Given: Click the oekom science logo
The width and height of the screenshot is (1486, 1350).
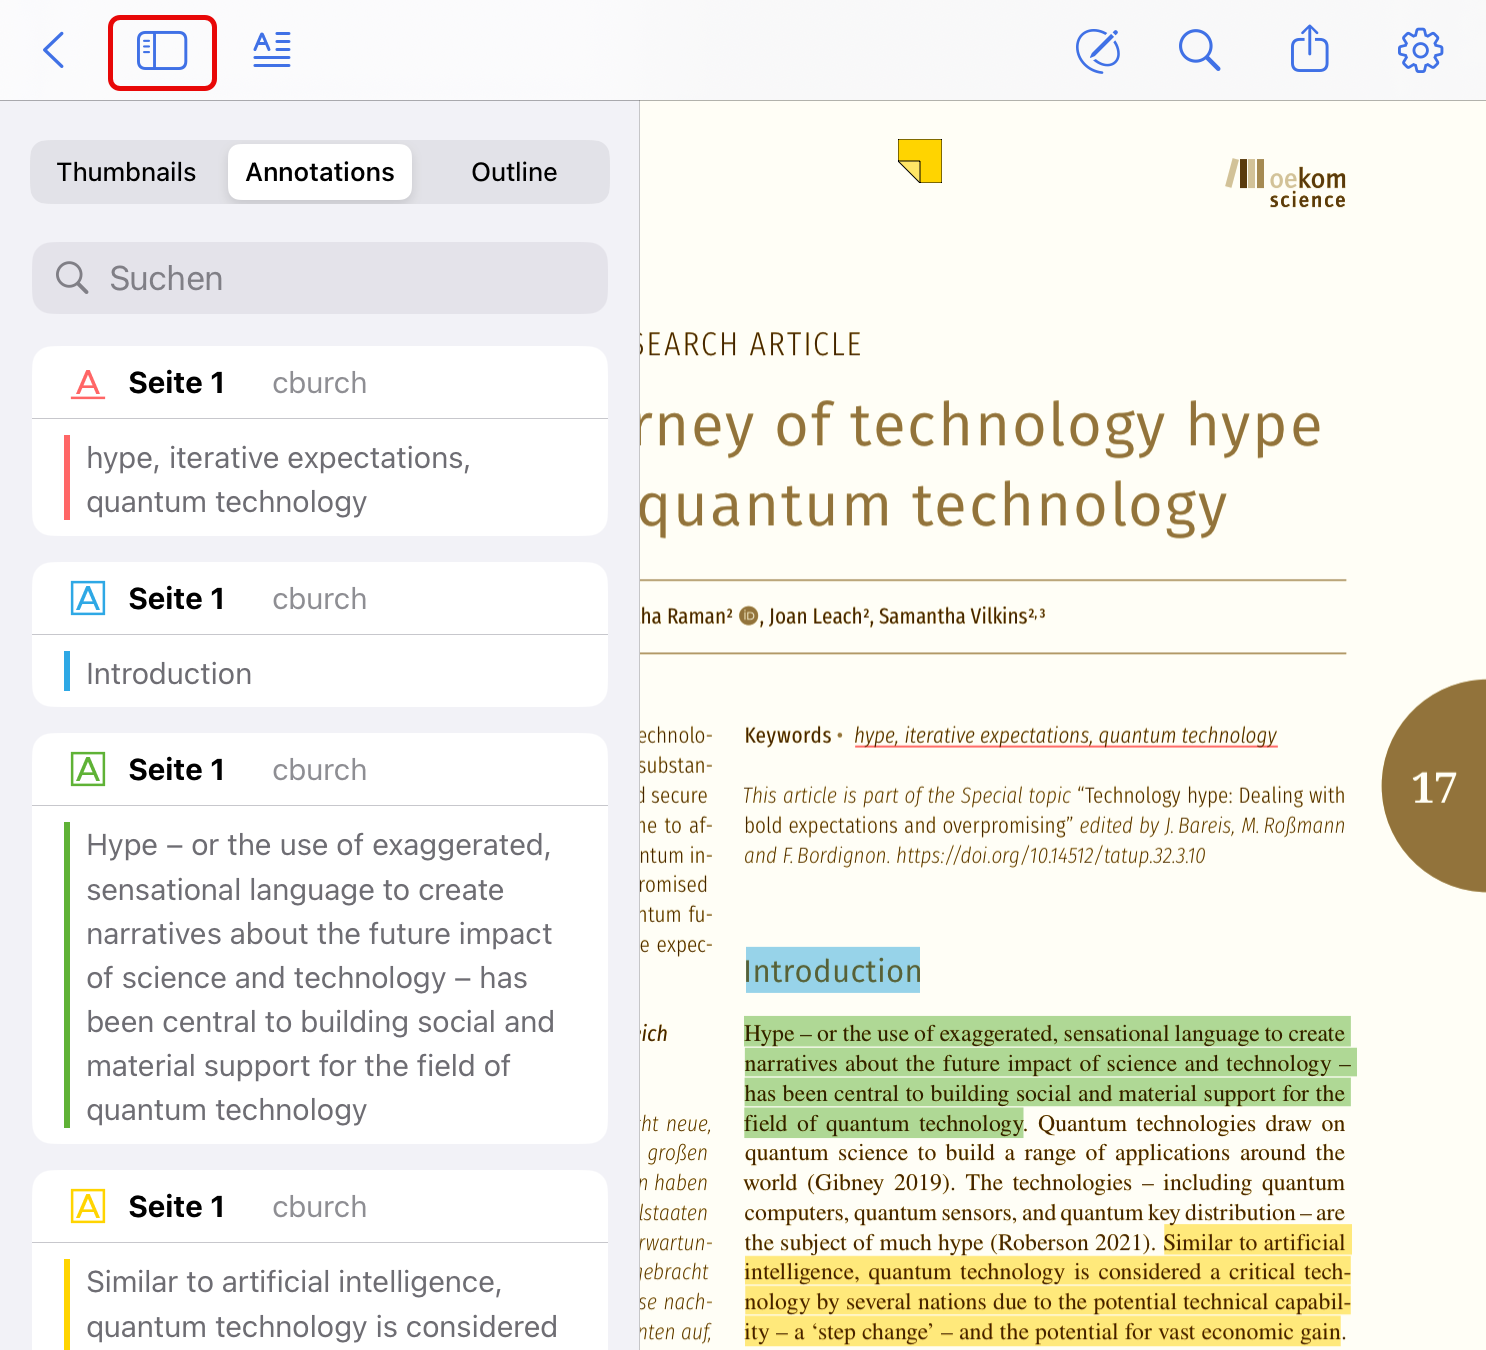Looking at the screenshot, I should coord(1286,184).
